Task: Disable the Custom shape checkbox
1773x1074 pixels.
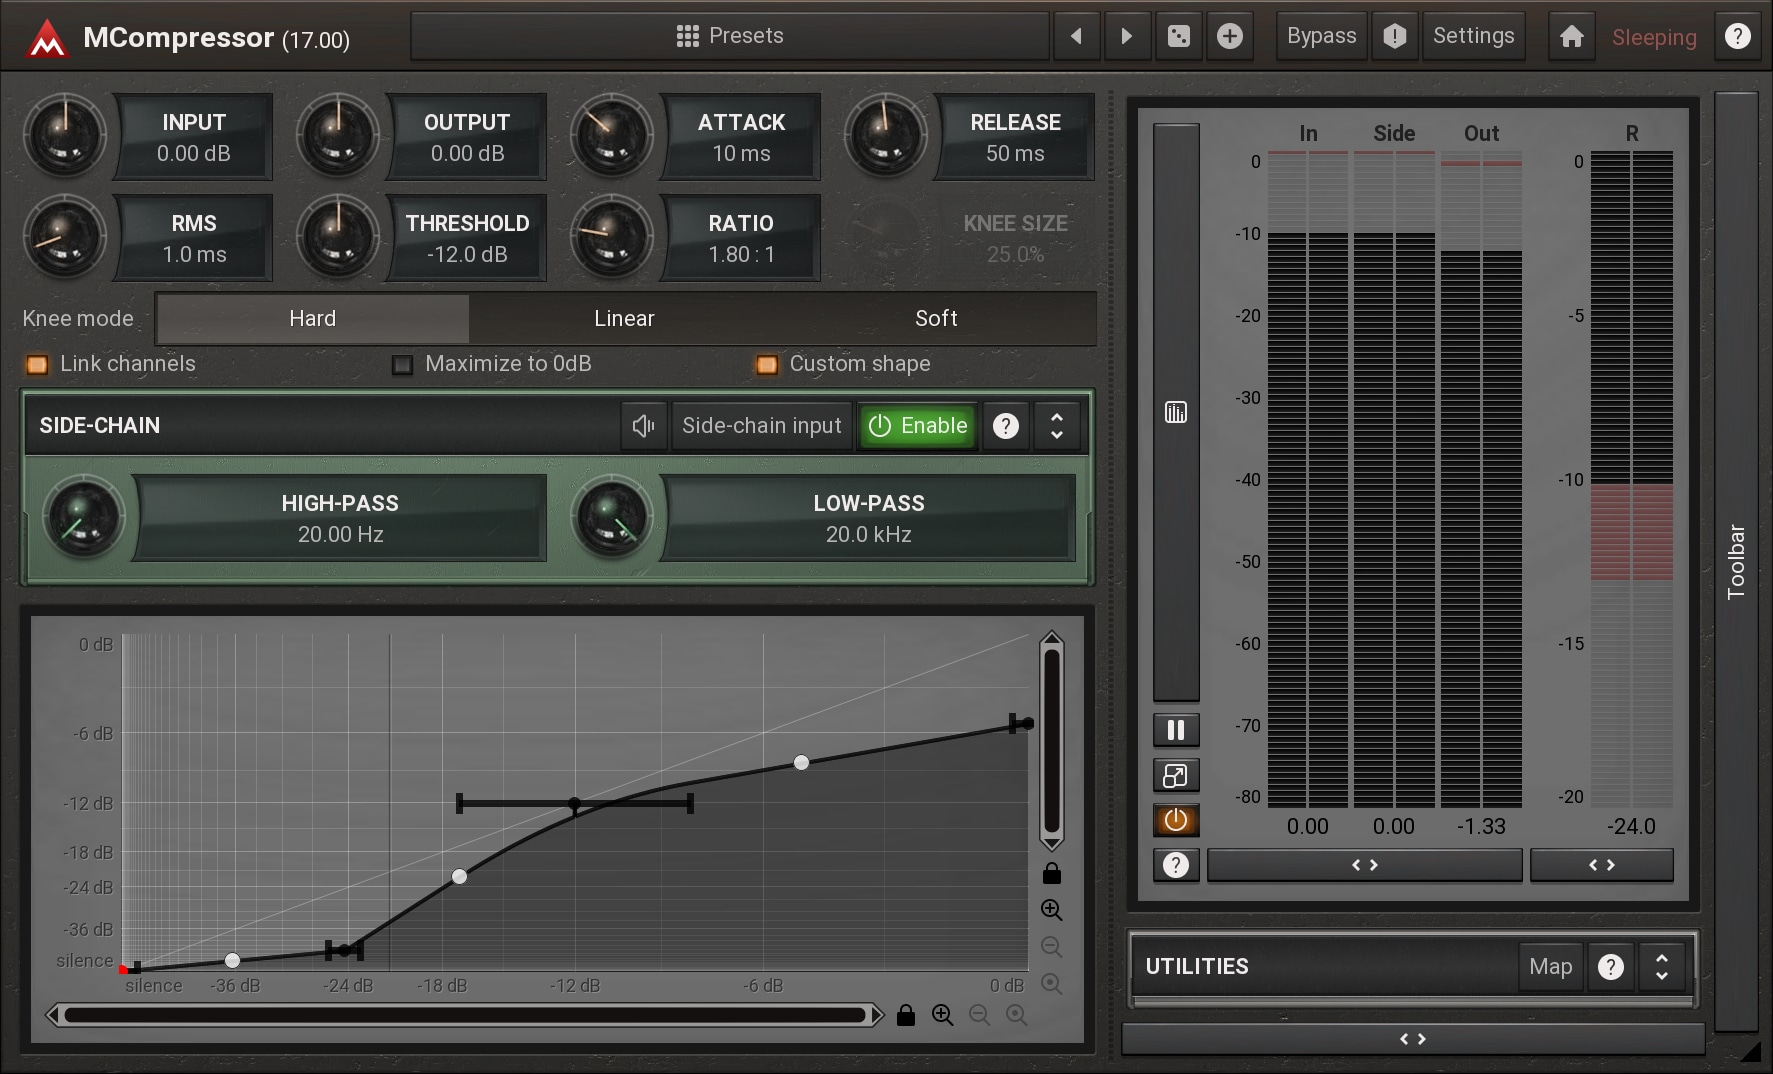Action: [767, 365]
